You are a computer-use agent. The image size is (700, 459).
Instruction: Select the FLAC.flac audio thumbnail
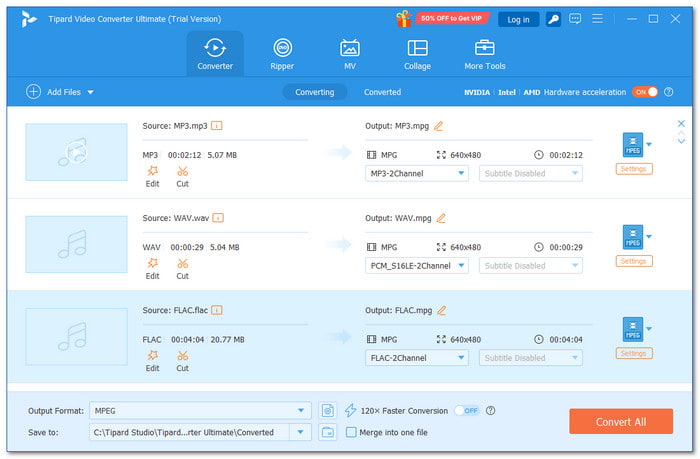point(76,336)
